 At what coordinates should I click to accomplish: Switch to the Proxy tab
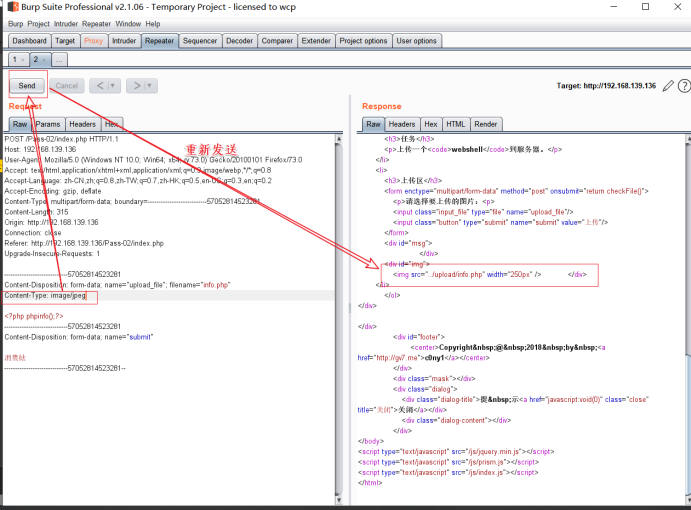pos(93,41)
